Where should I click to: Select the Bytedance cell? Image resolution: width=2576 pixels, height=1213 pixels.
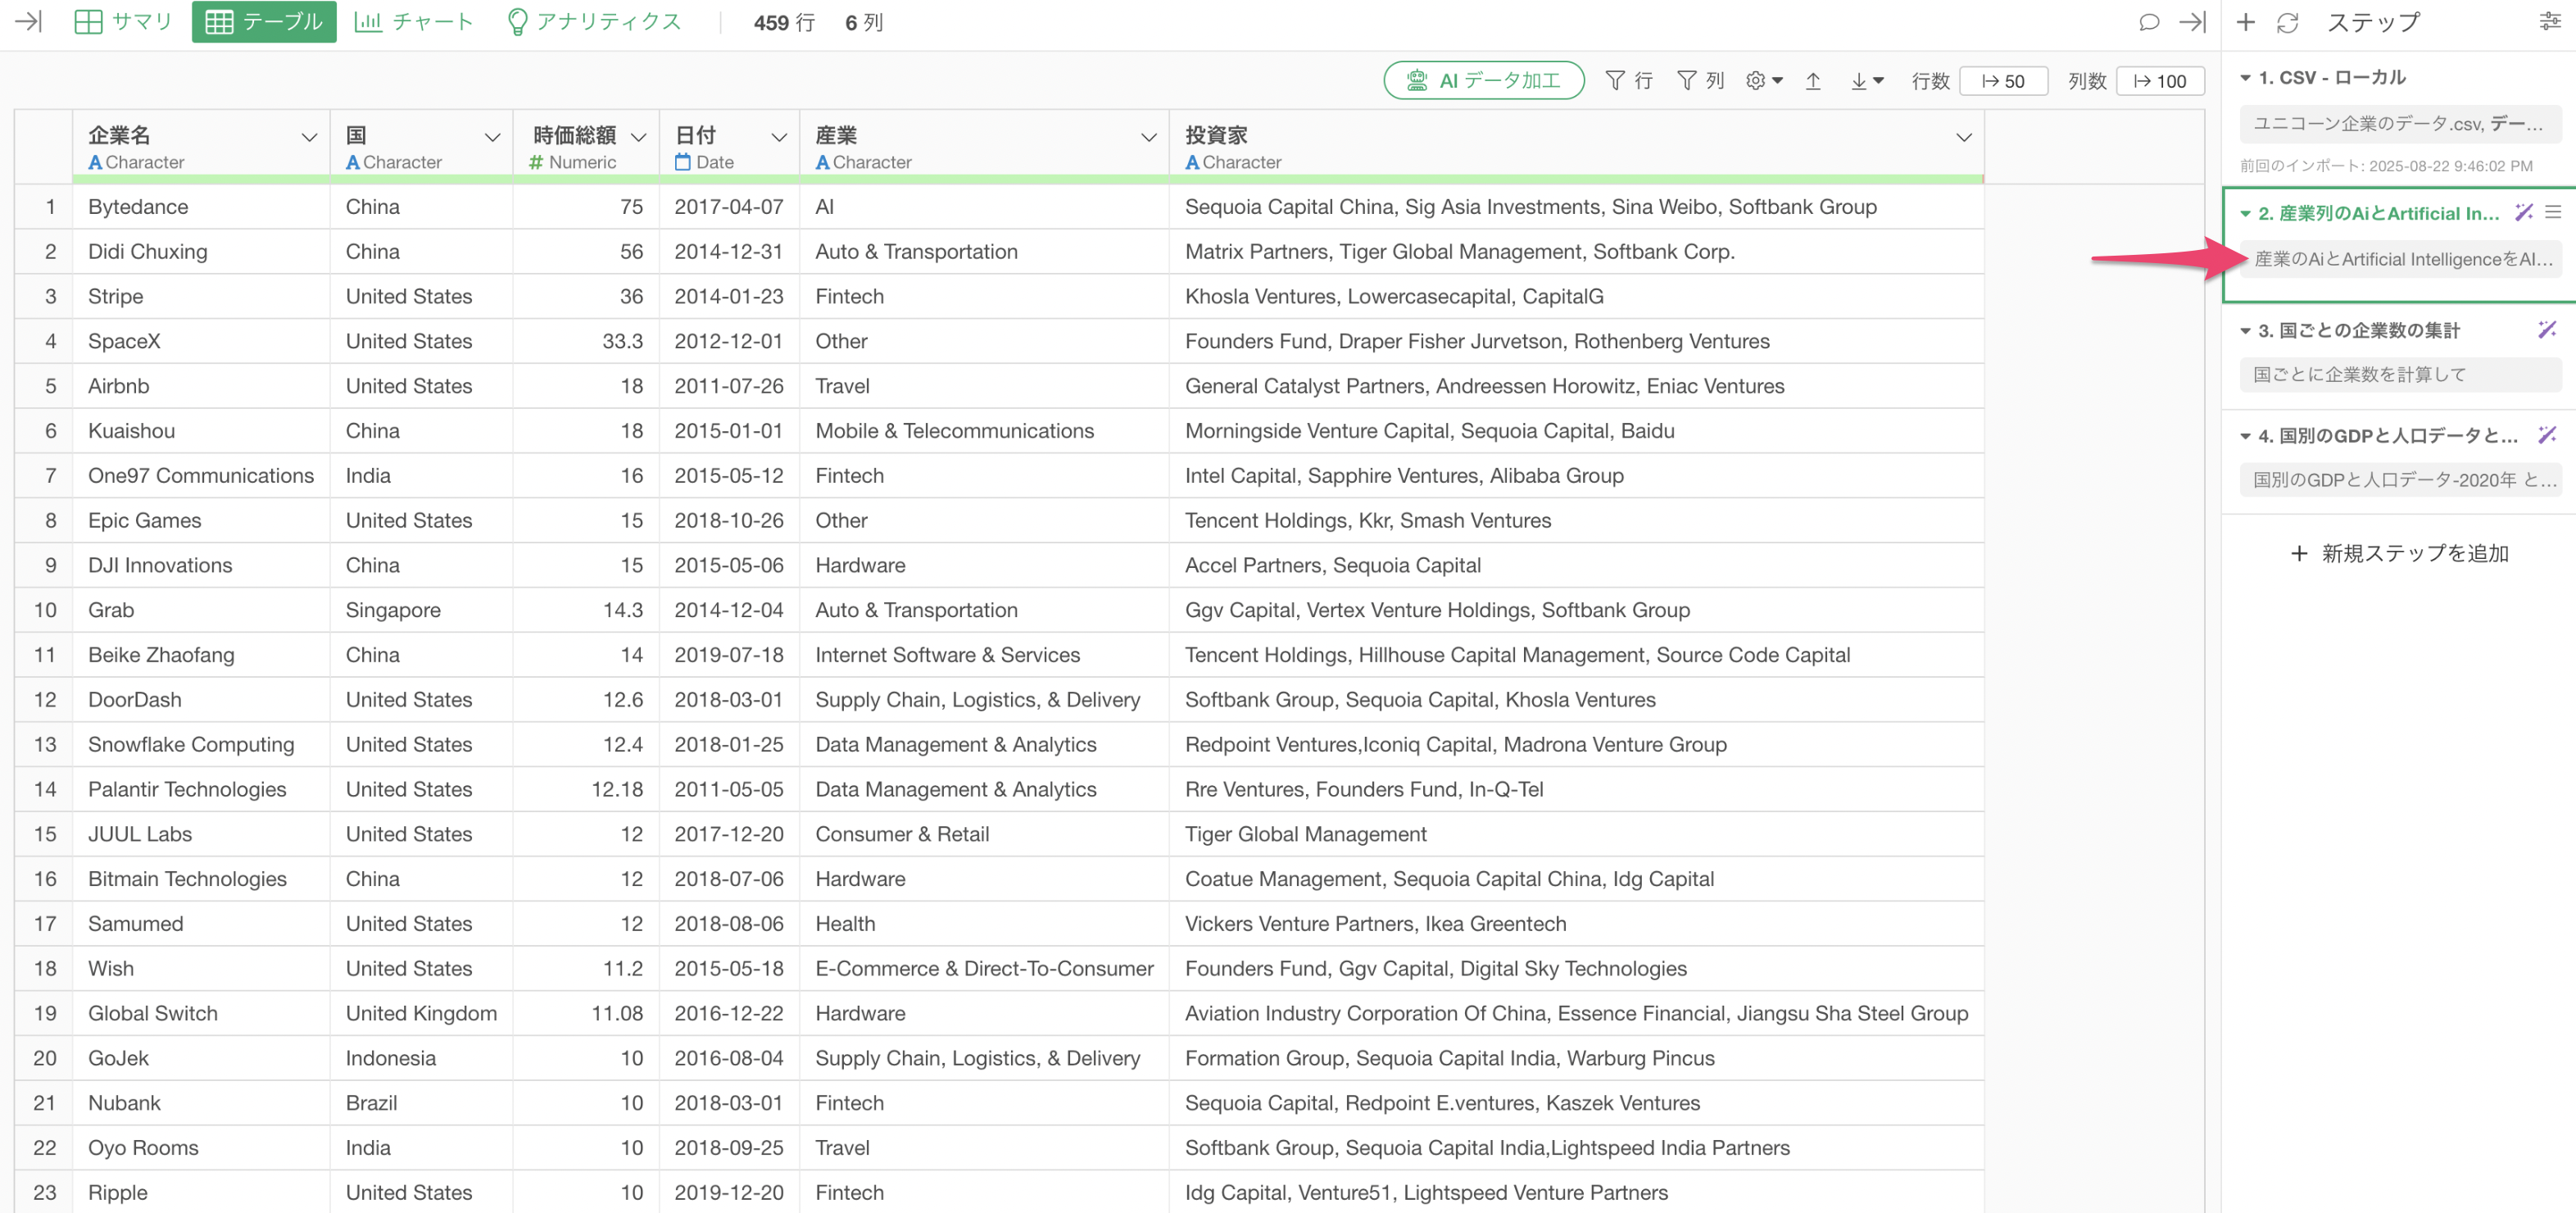click(x=201, y=207)
